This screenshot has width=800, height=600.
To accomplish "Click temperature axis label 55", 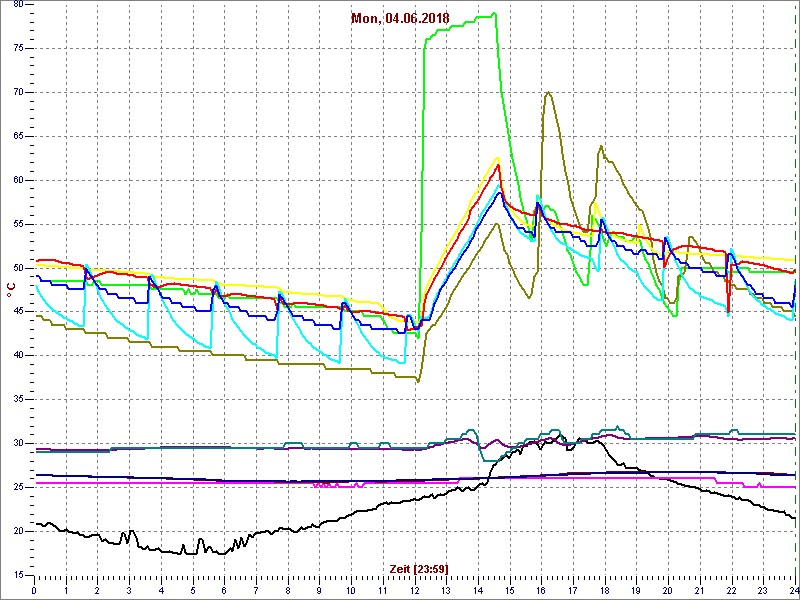I will [x=18, y=224].
